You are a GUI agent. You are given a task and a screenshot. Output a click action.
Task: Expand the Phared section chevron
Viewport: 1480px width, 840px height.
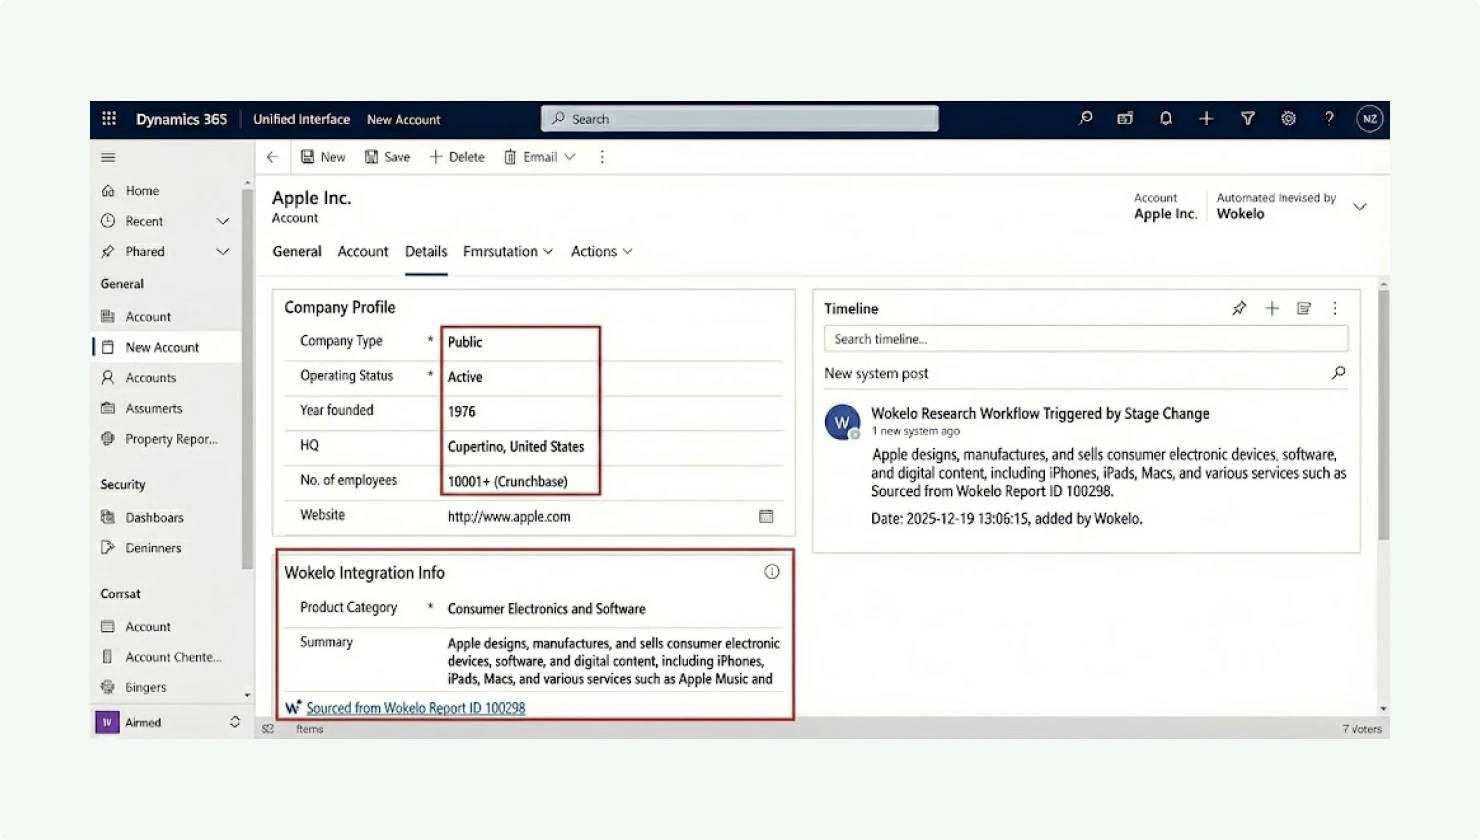click(x=223, y=252)
